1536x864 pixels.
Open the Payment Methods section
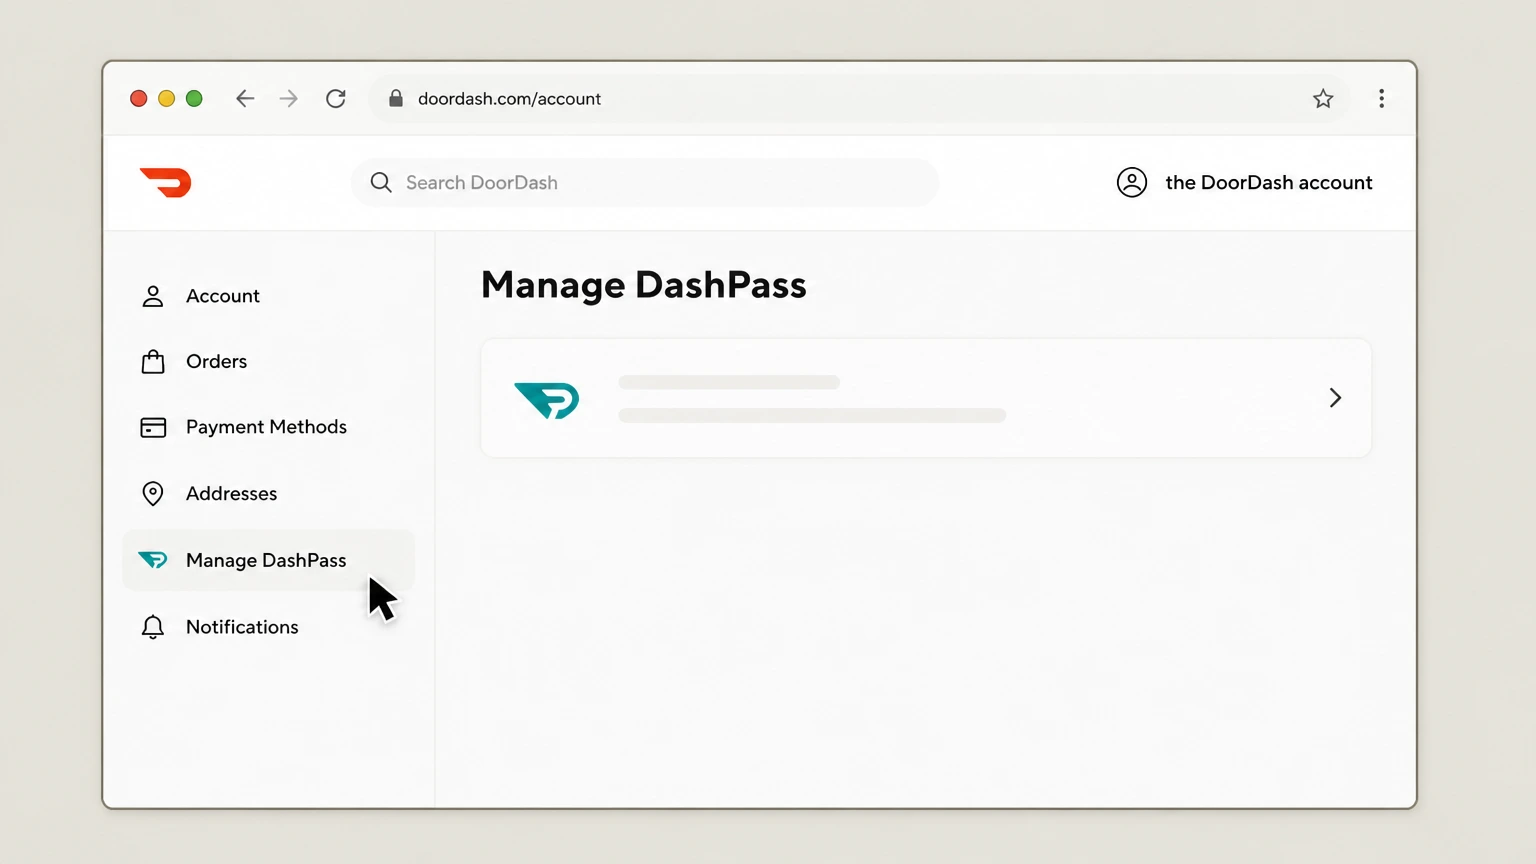(x=268, y=427)
